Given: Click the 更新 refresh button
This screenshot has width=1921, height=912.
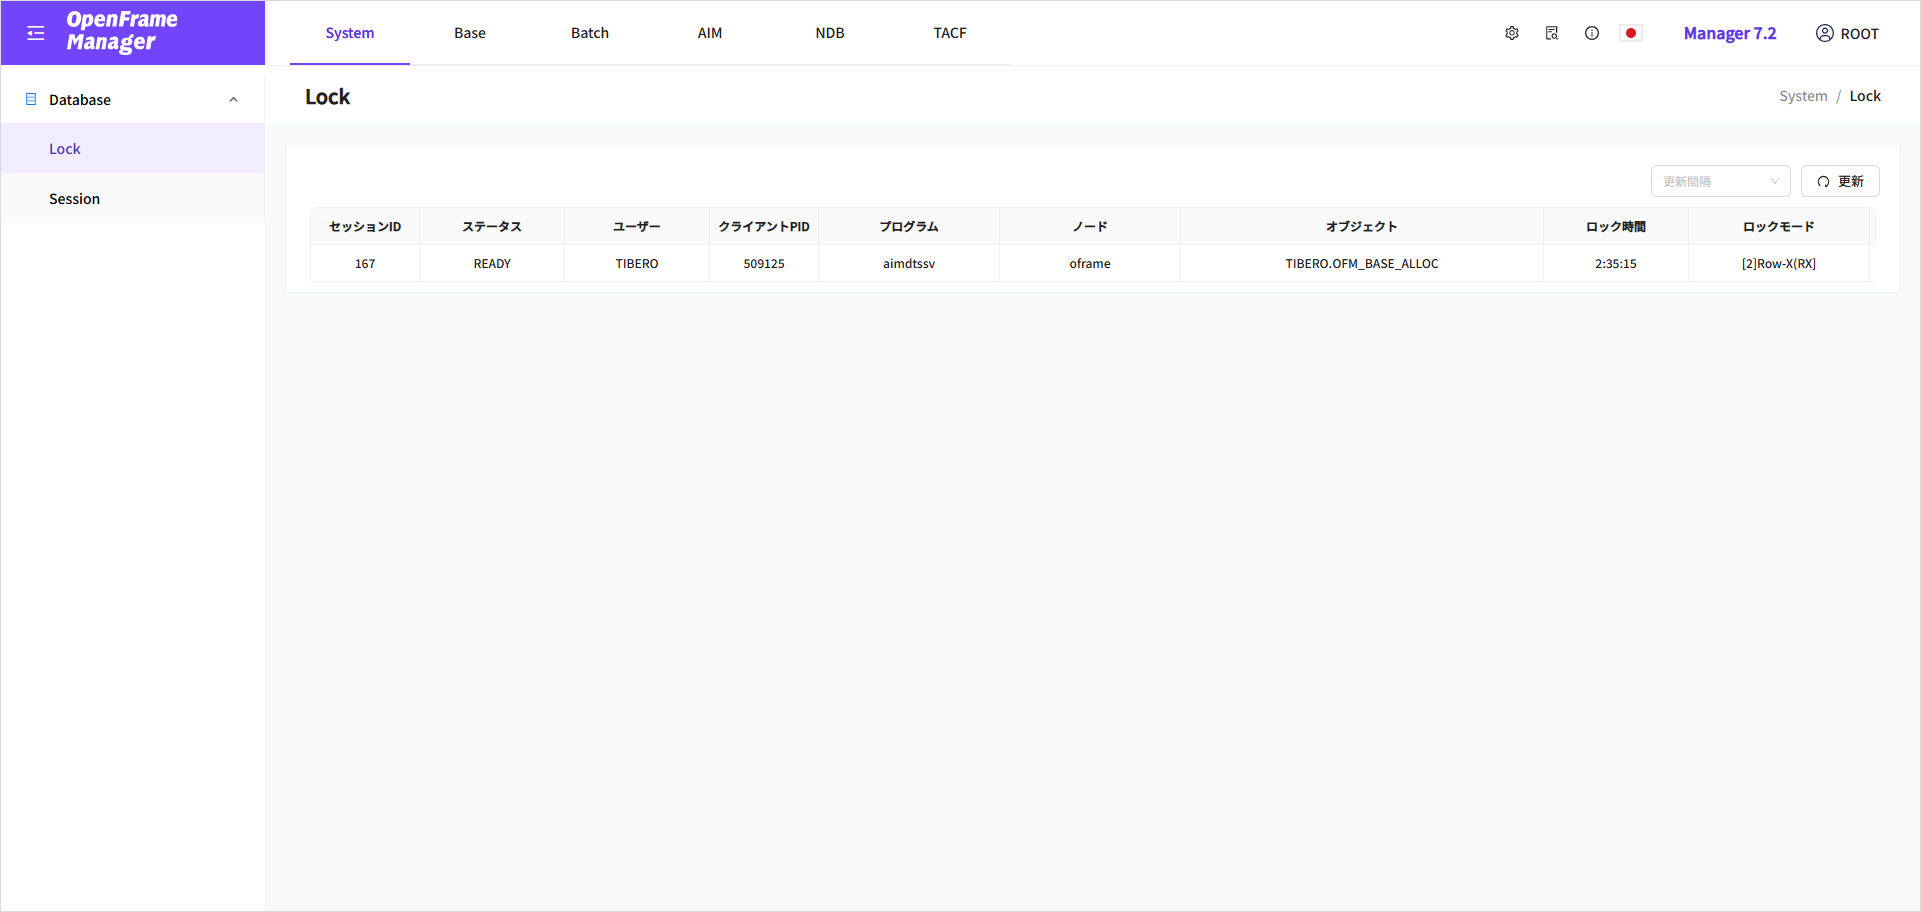Looking at the screenshot, I should point(1840,181).
